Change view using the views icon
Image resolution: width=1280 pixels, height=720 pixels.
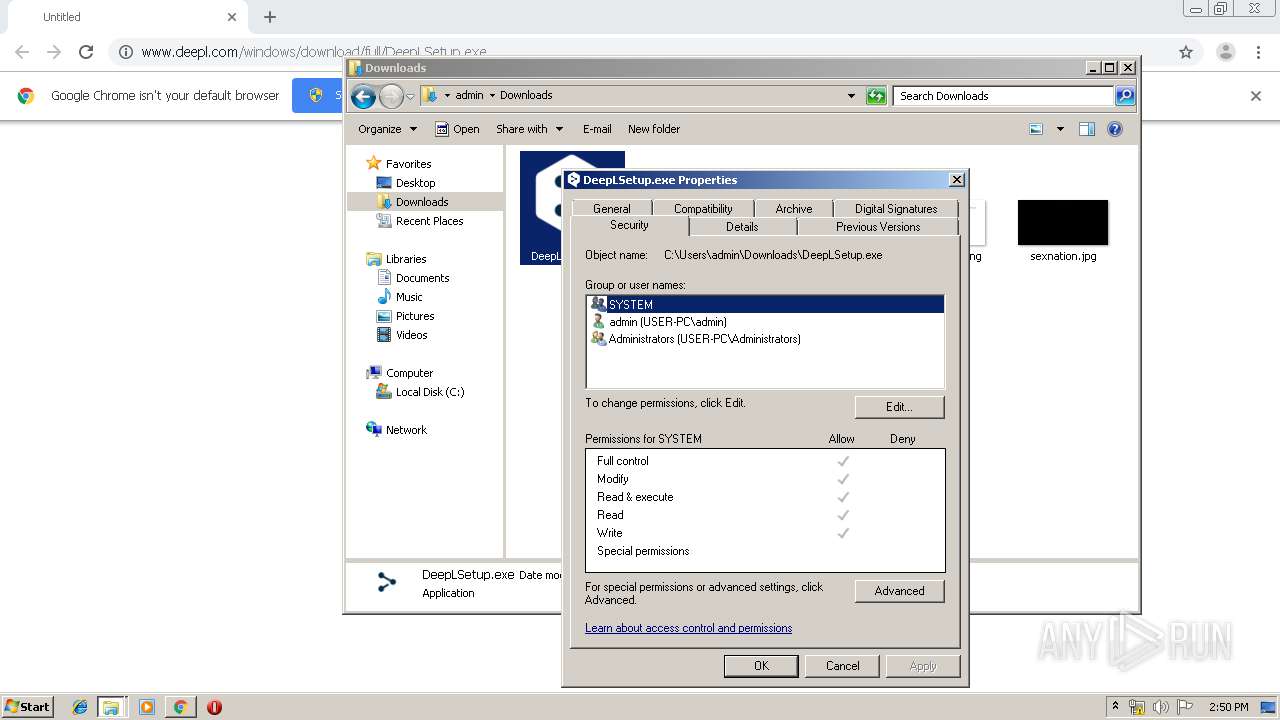click(x=1036, y=129)
